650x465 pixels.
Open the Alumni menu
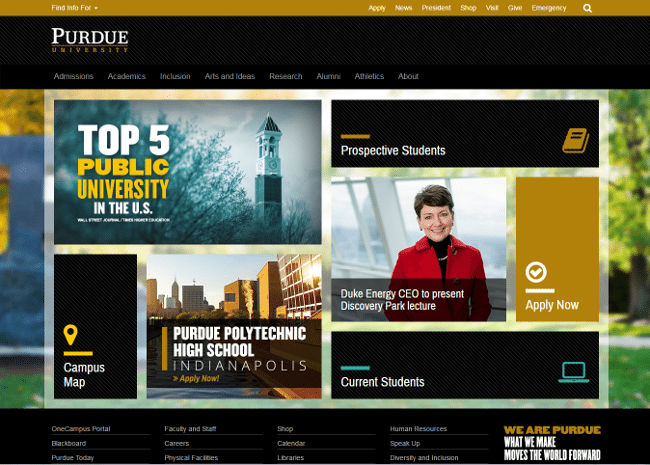coord(328,76)
